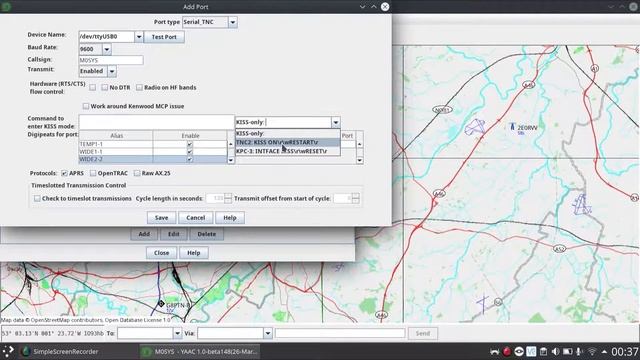Check to timeslot transmissions checkbox

pos(37,198)
